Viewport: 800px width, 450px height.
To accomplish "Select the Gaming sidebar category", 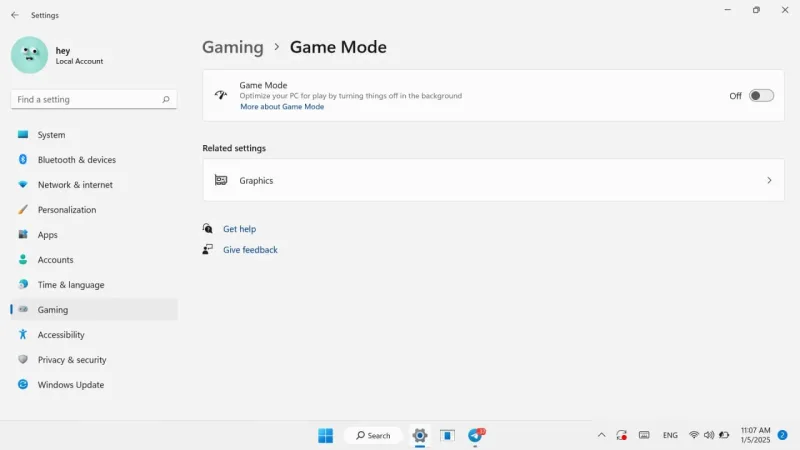I will coord(94,310).
